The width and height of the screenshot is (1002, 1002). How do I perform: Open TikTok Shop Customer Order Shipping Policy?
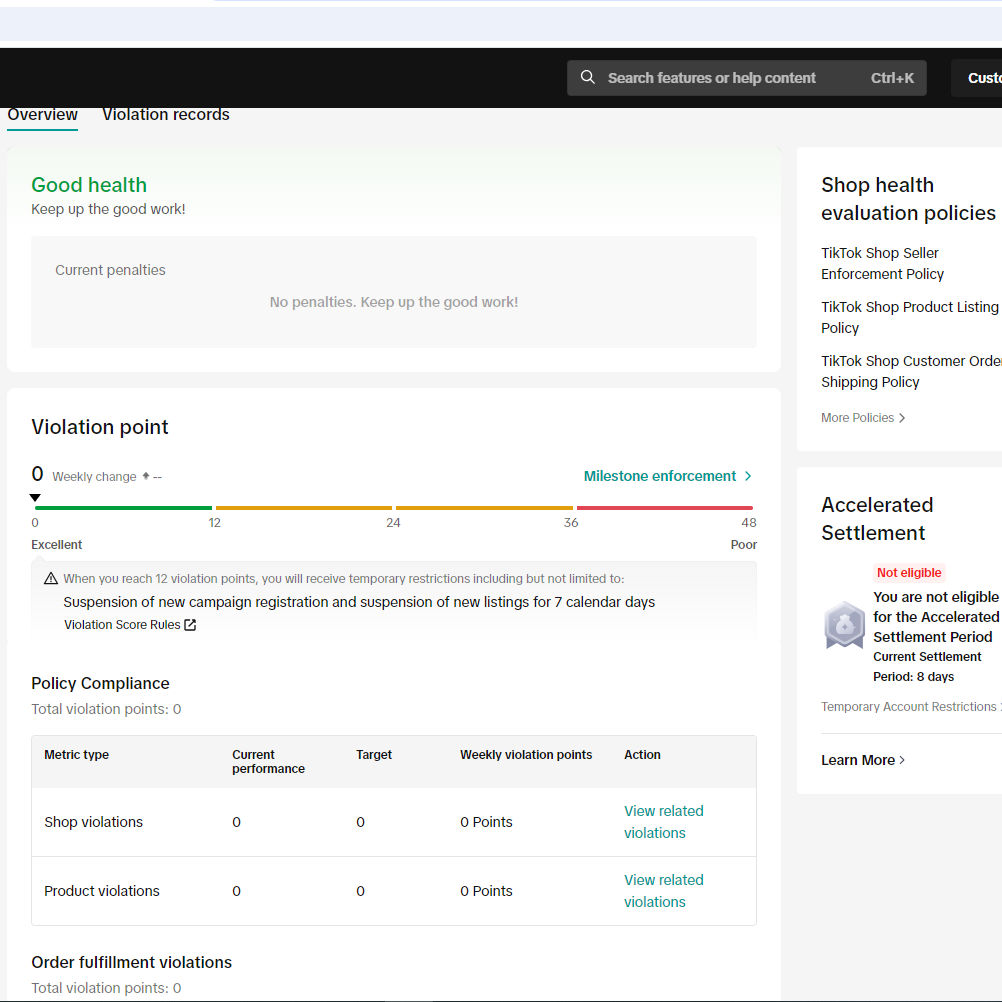911,371
